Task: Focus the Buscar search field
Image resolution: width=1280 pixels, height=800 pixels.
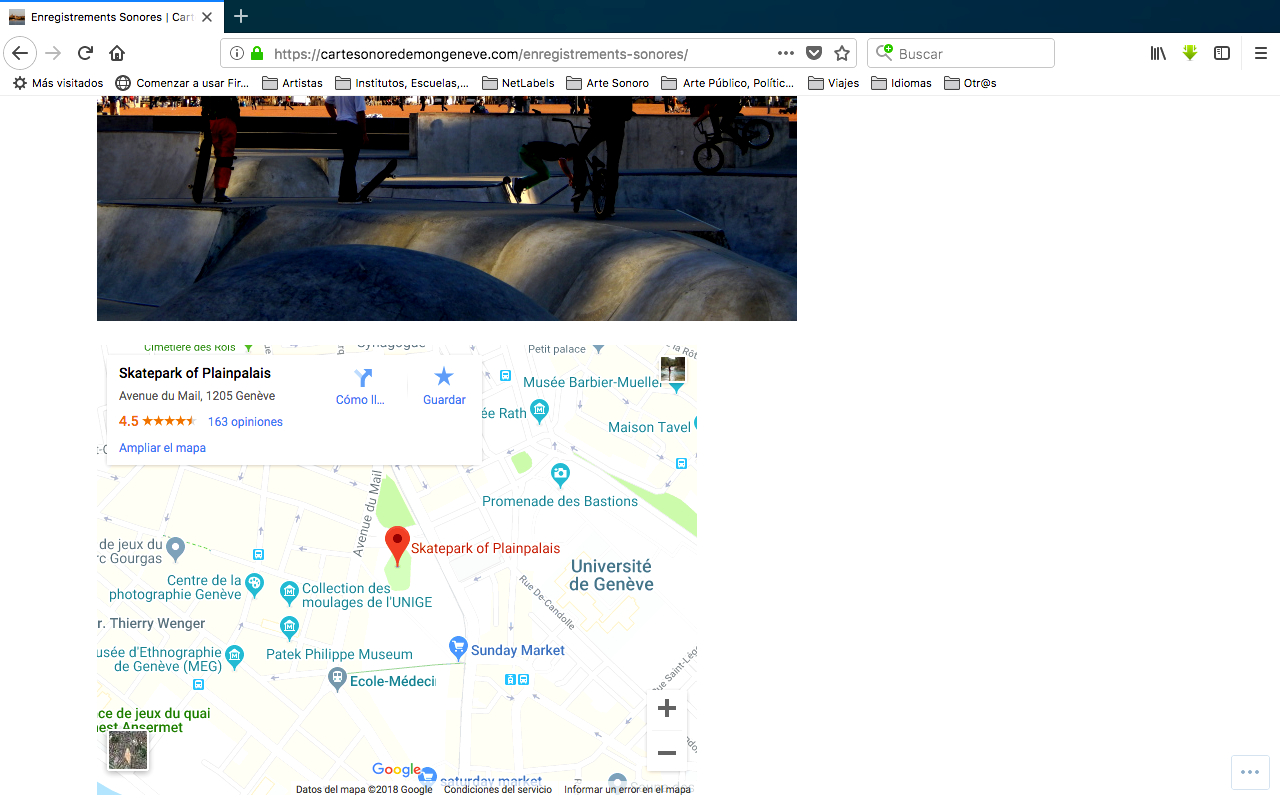Action: pos(970,53)
